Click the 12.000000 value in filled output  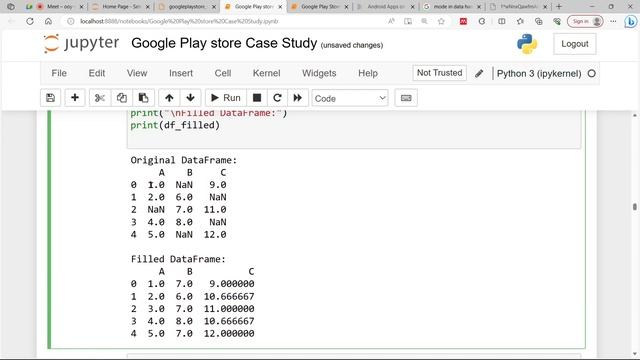(x=229, y=333)
